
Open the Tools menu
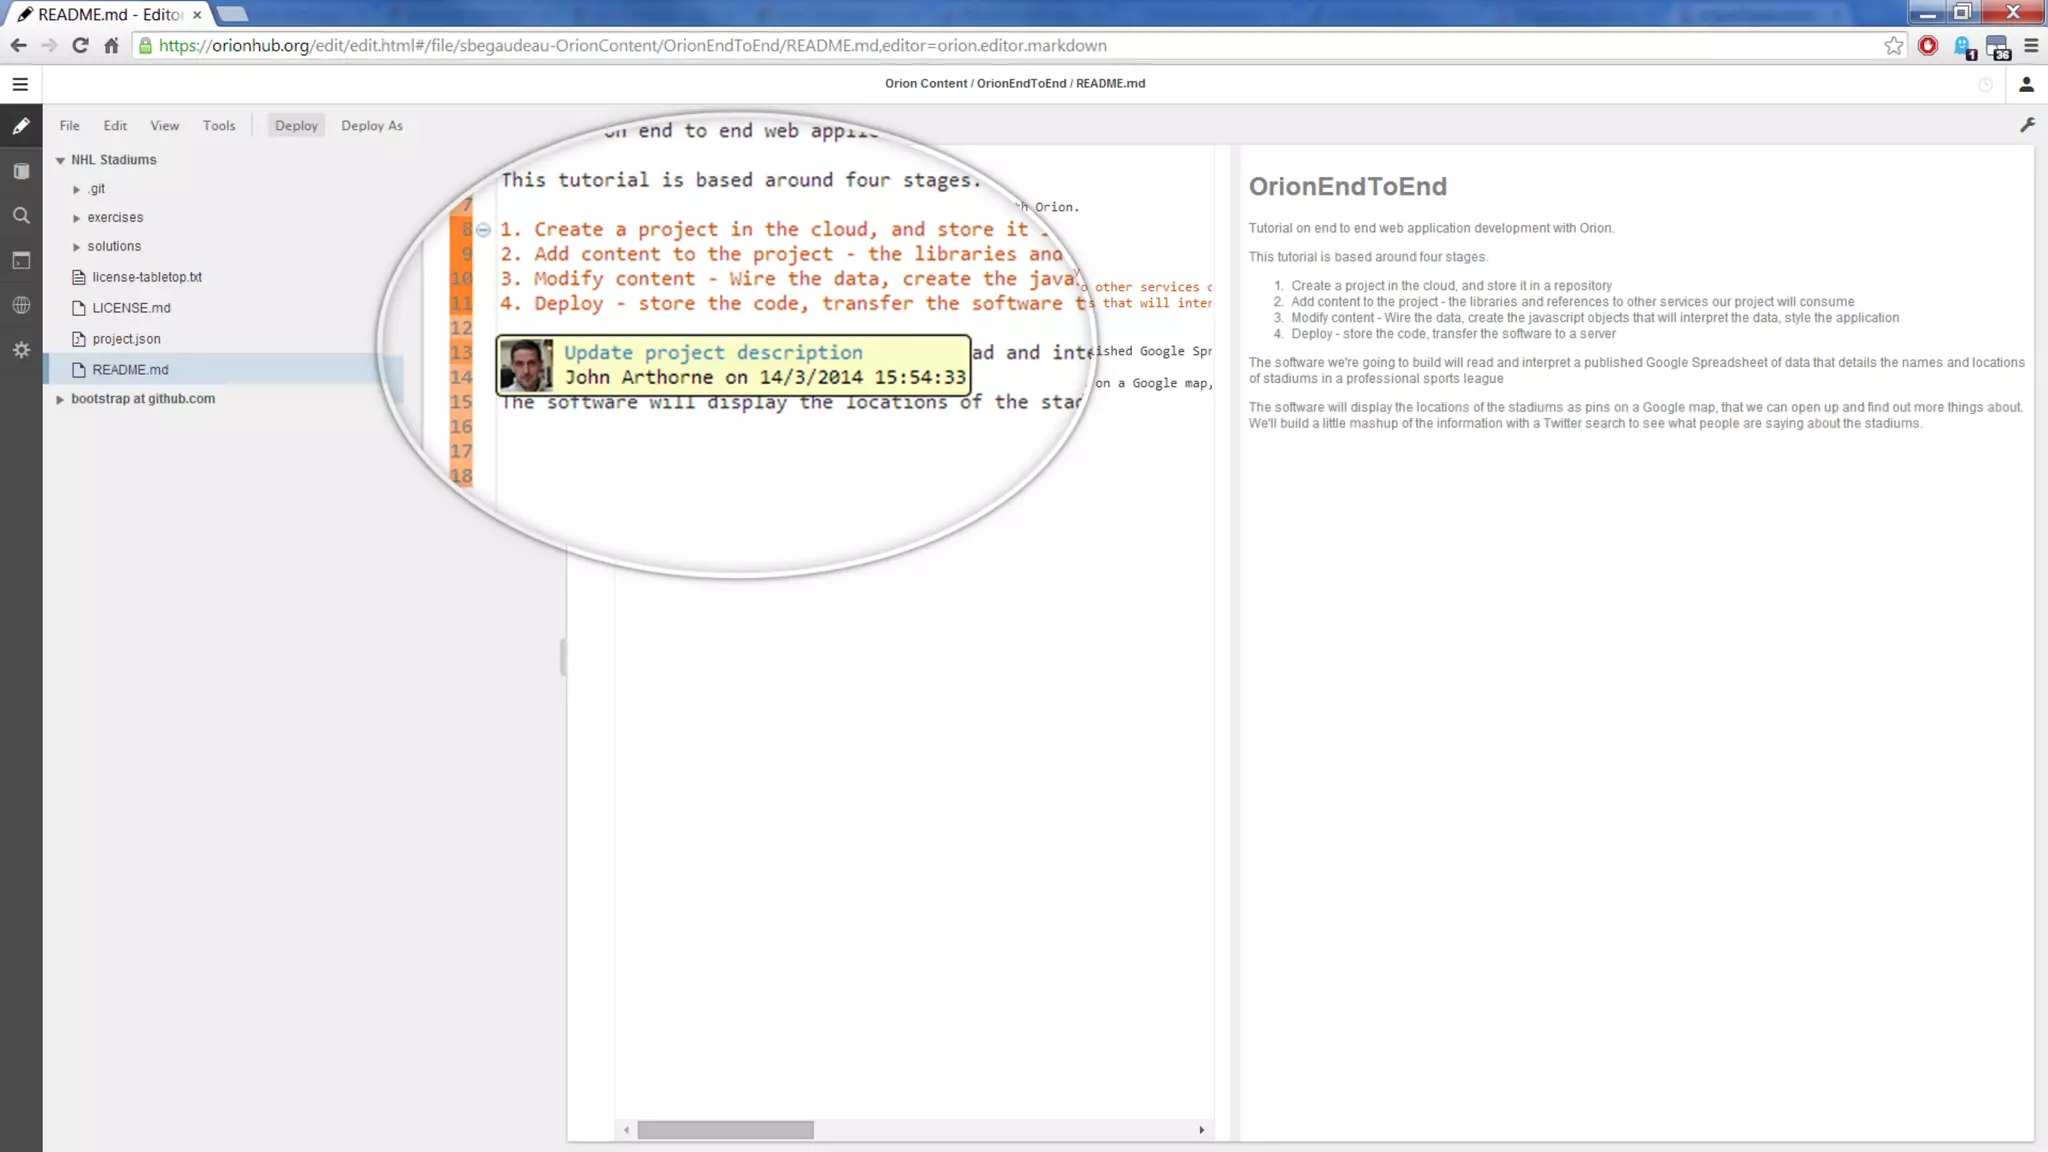[x=219, y=126]
